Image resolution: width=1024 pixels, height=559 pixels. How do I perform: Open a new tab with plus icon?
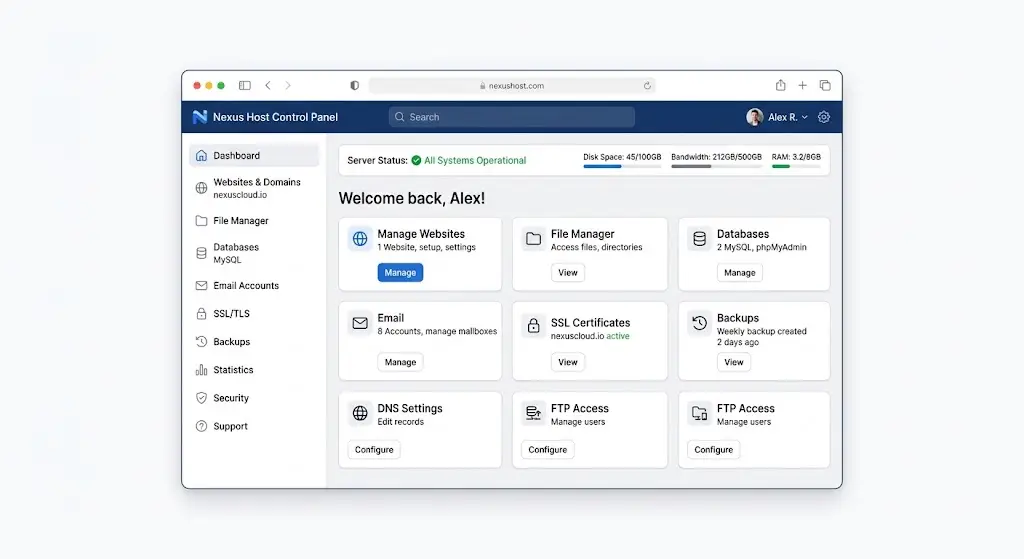click(x=803, y=86)
